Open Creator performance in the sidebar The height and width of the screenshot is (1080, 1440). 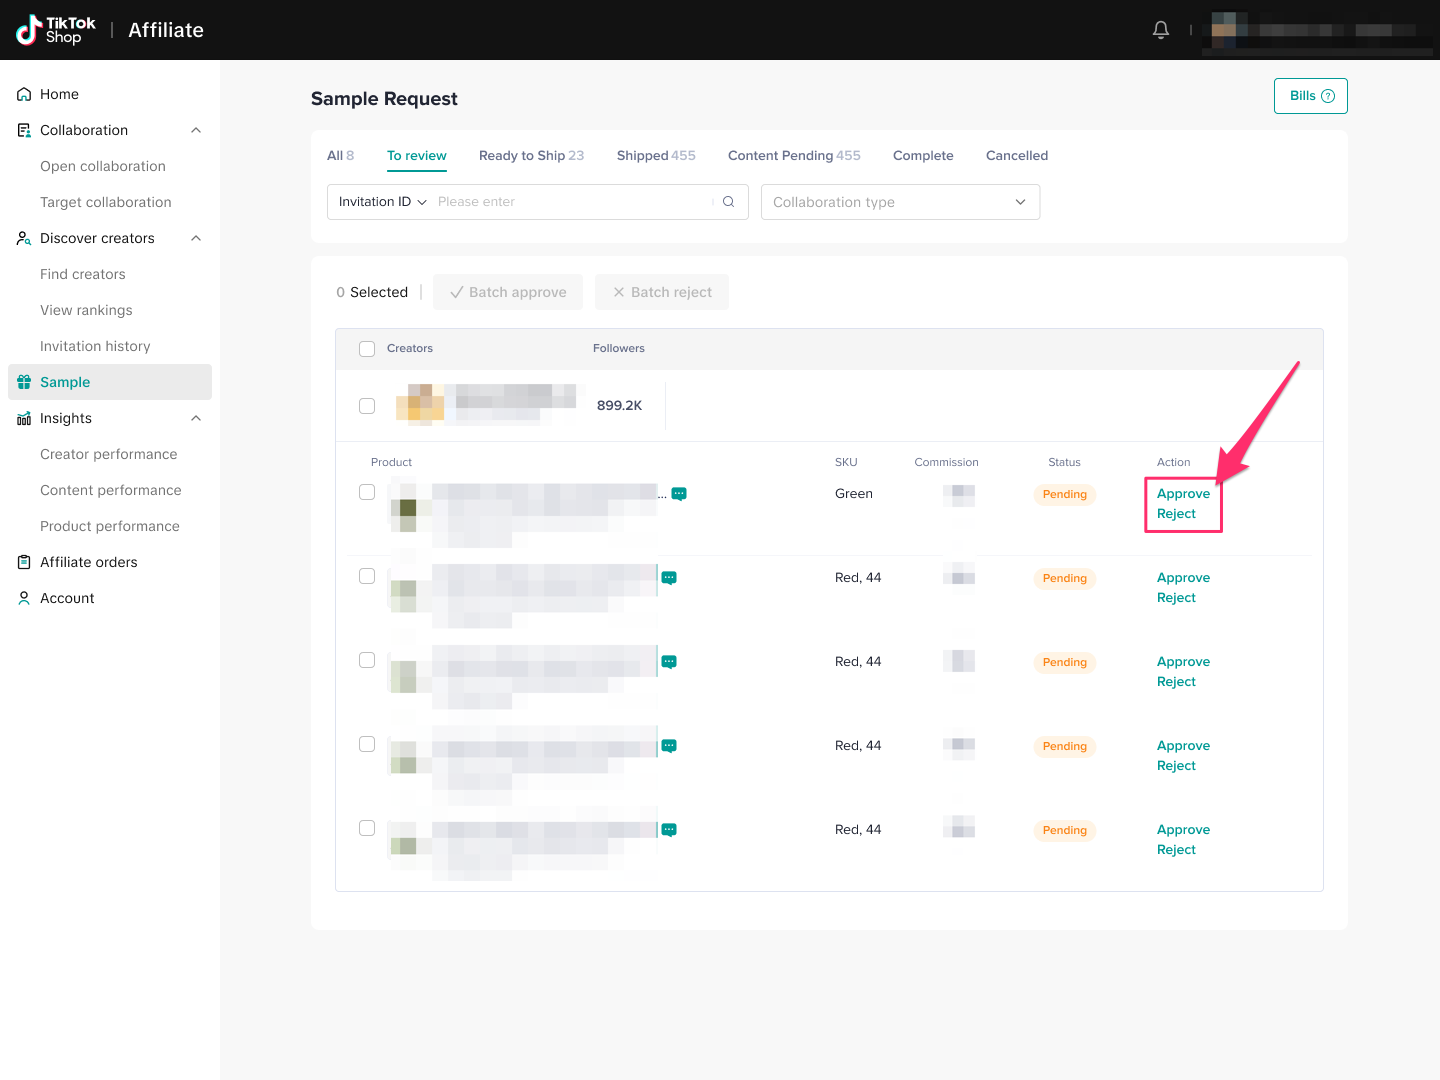click(108, 454)
